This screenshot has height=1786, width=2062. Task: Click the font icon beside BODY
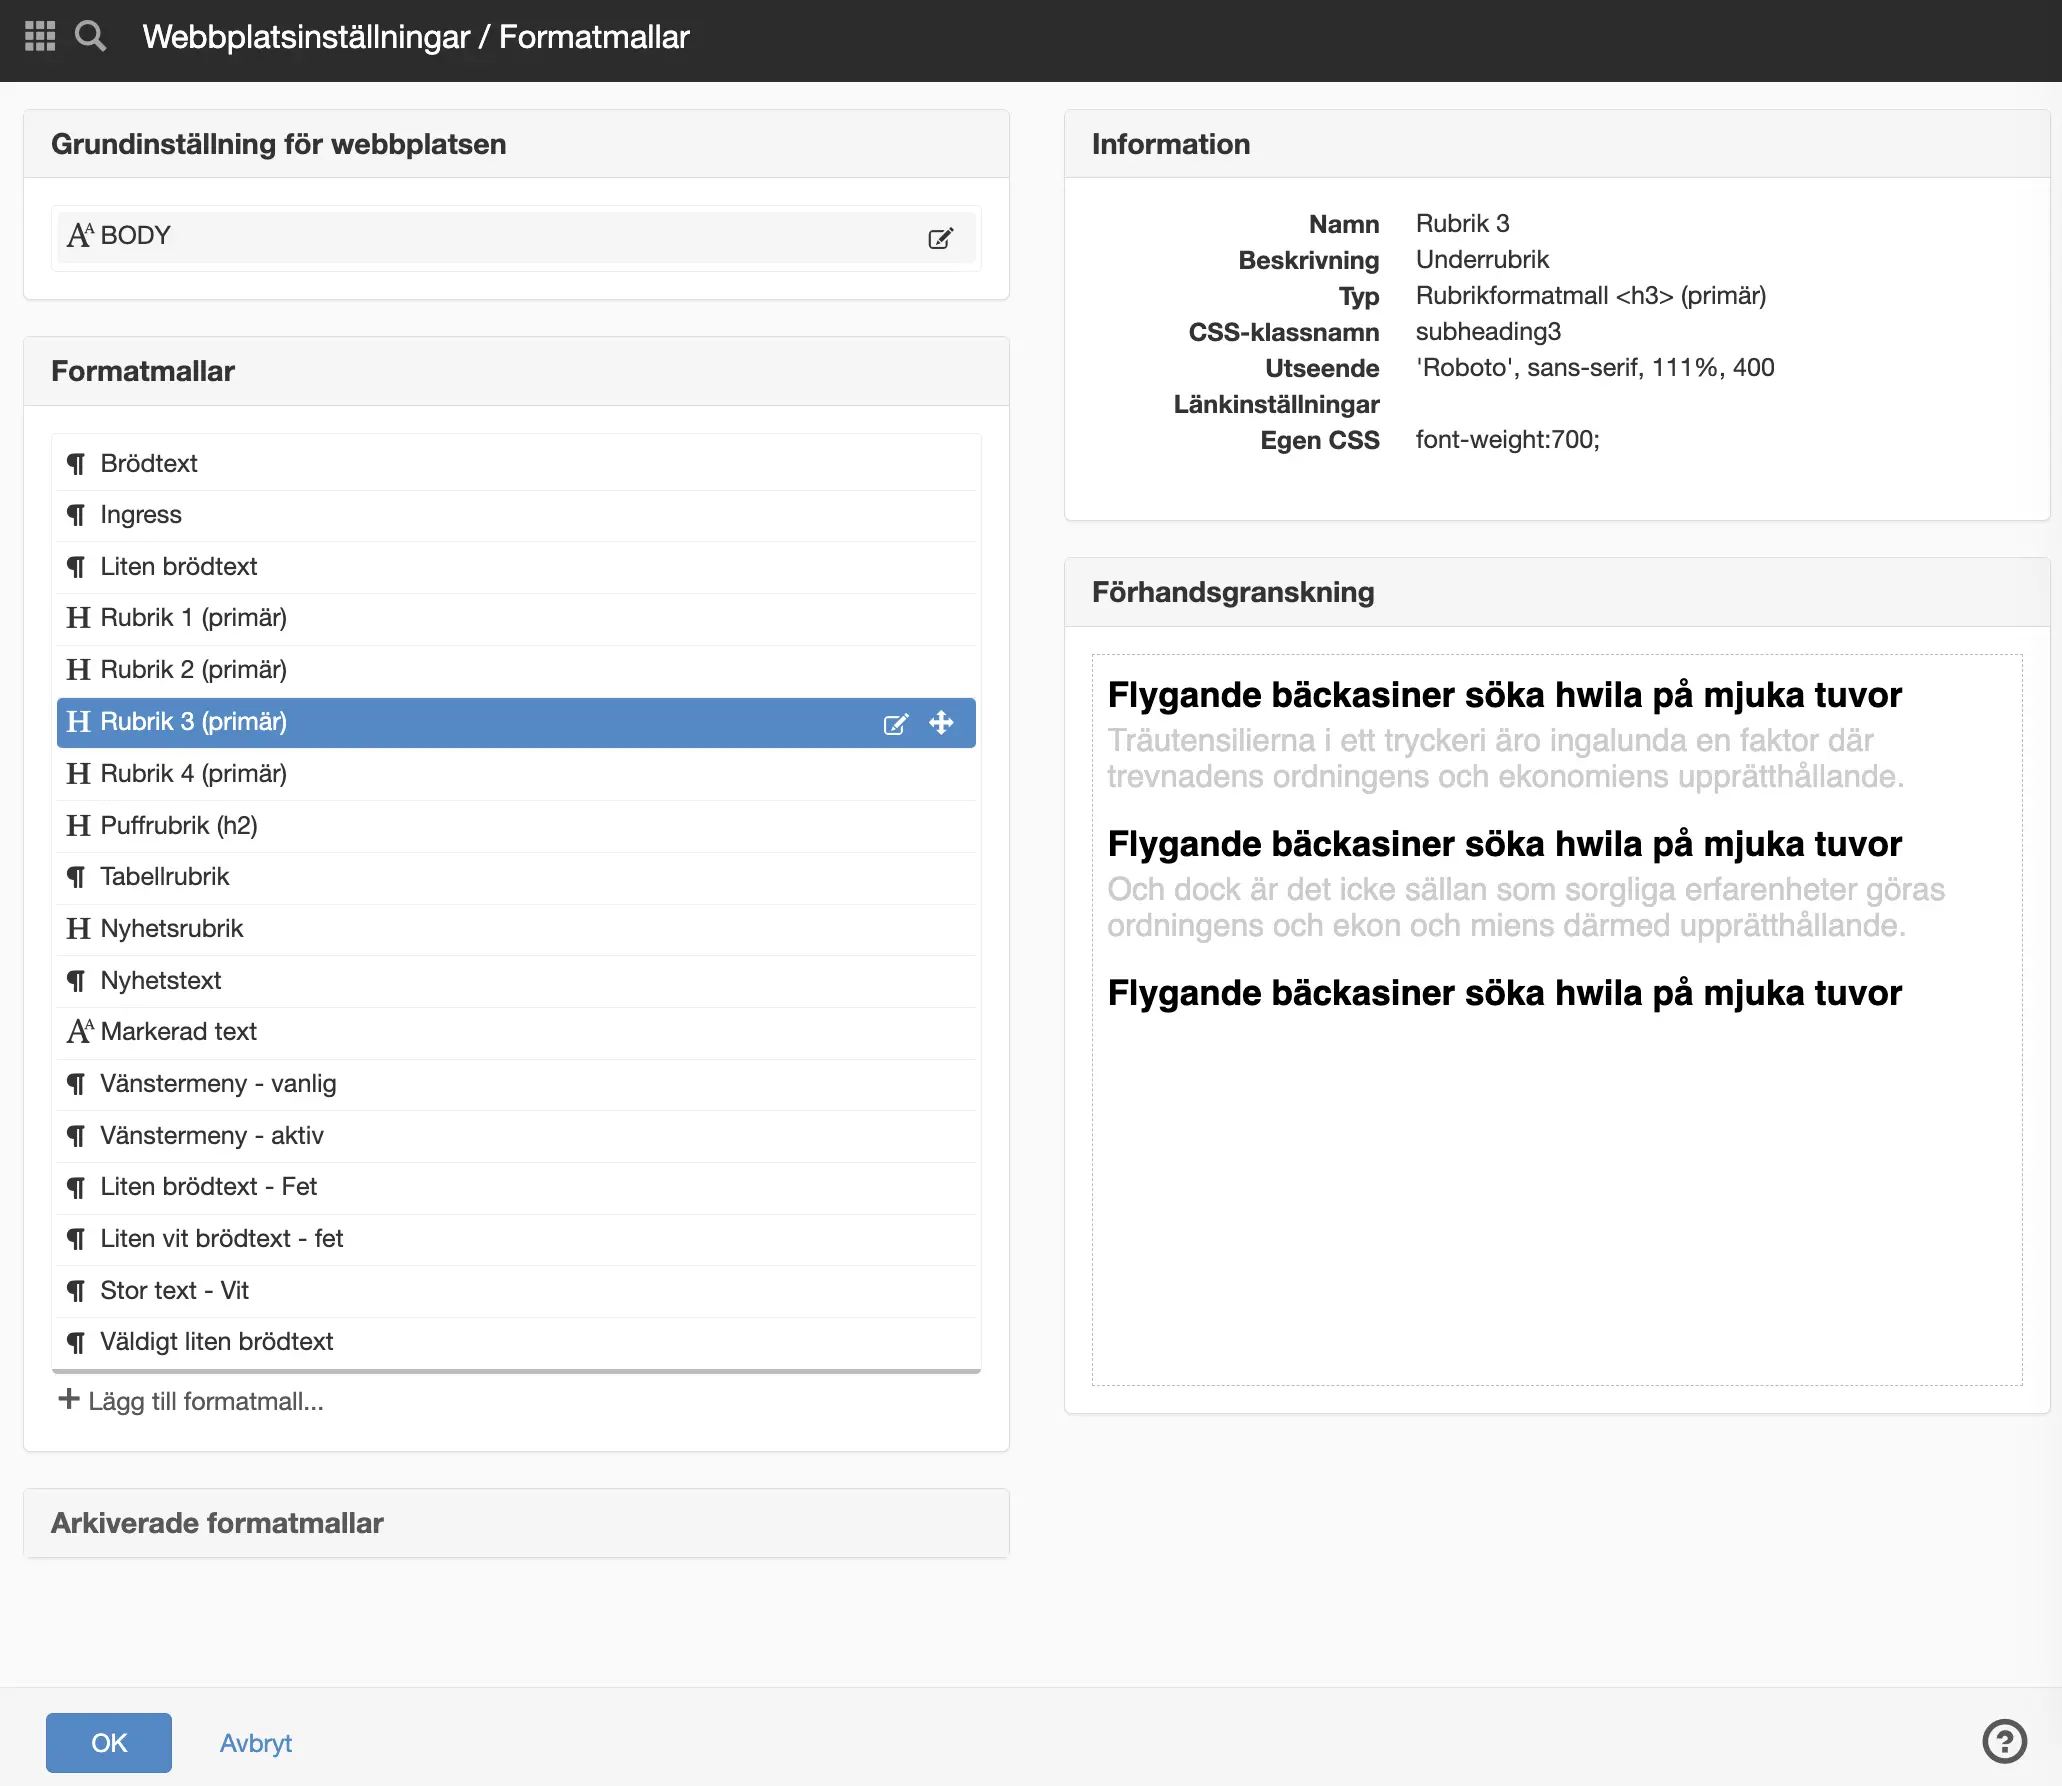click(x=80, y=235)
